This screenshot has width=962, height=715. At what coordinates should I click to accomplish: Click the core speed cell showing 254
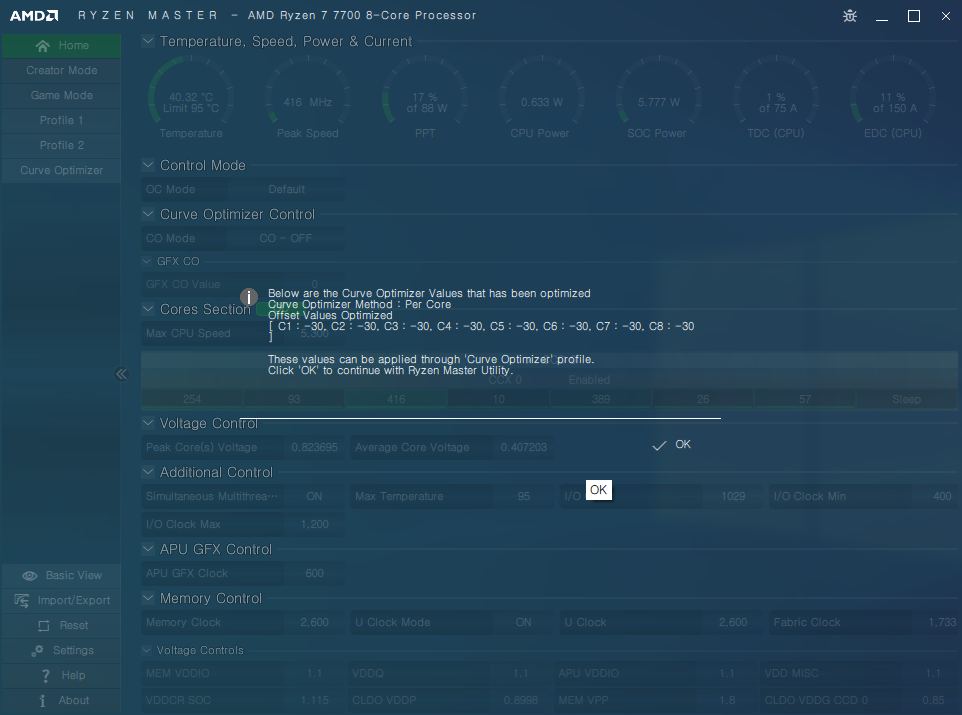(x=192, y=400)
